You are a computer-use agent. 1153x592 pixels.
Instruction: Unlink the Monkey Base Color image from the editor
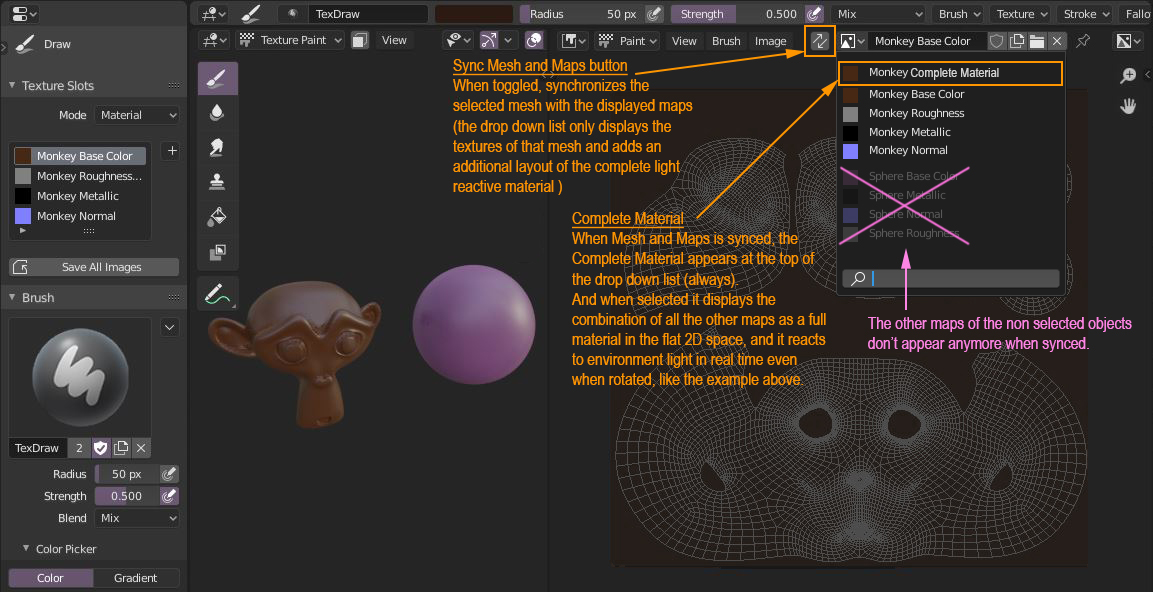[x=1057, y=41]
